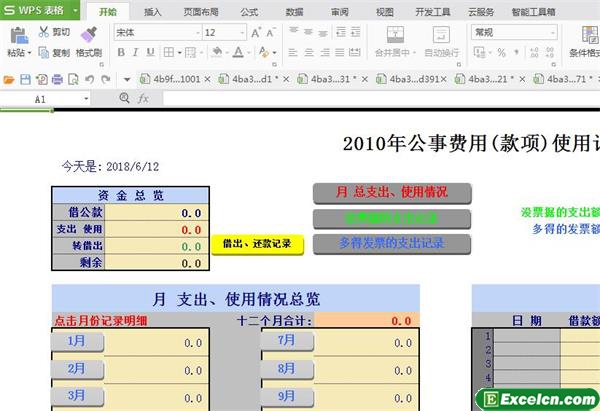Viewport: 600px width, 411px height.
Task: Click the Undo arrow icon
Action: tap(91, 78)
